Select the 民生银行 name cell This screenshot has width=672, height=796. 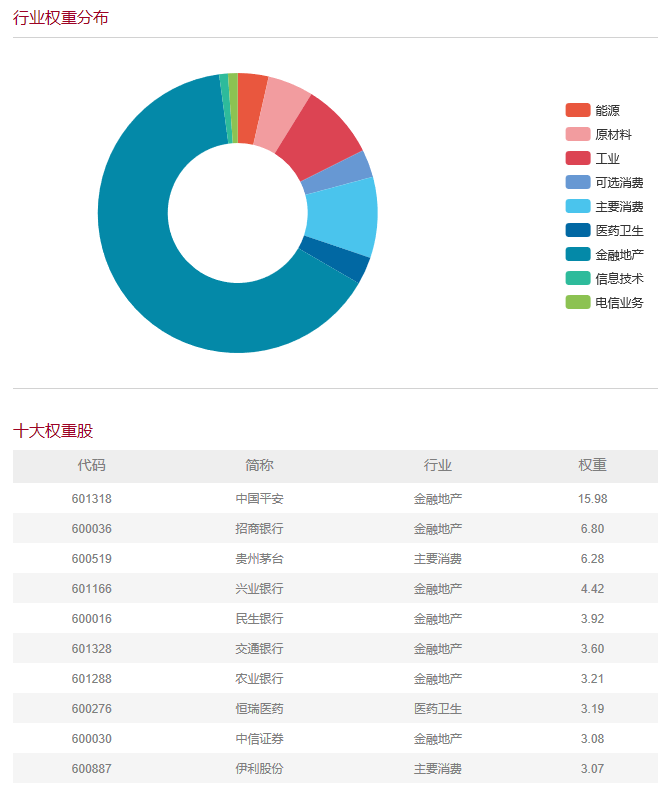(259, 618)
